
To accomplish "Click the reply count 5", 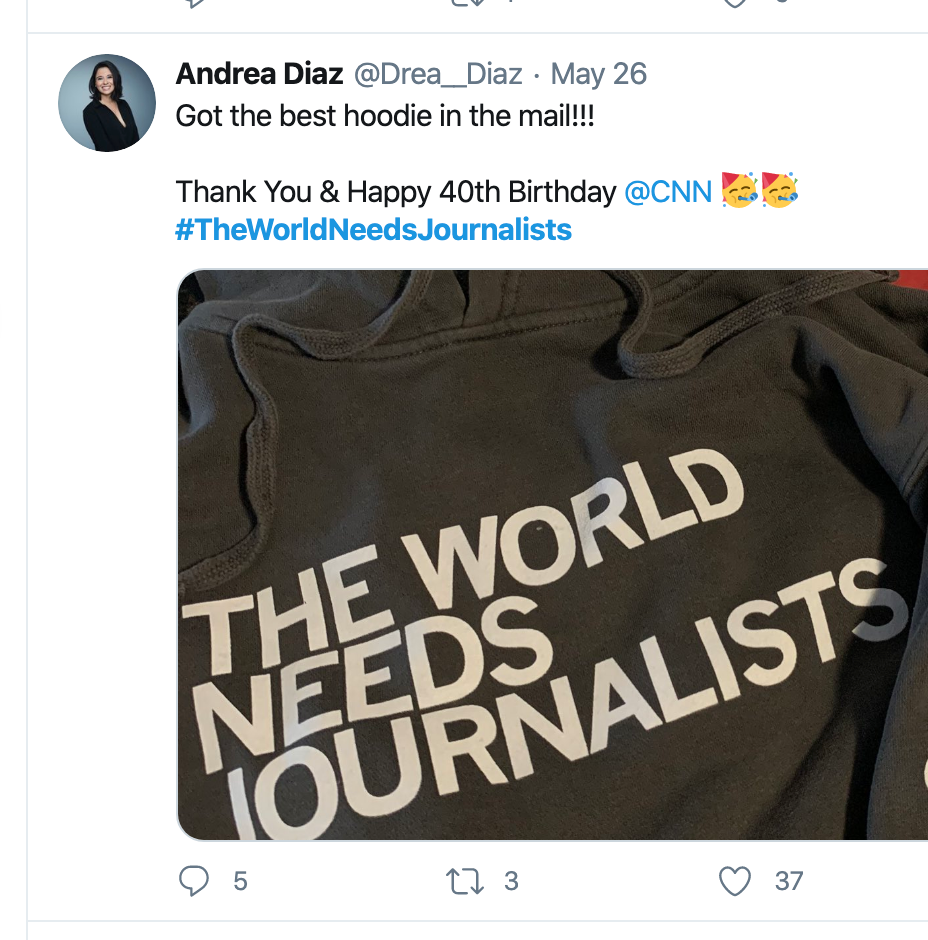I will tap(240, 881).
